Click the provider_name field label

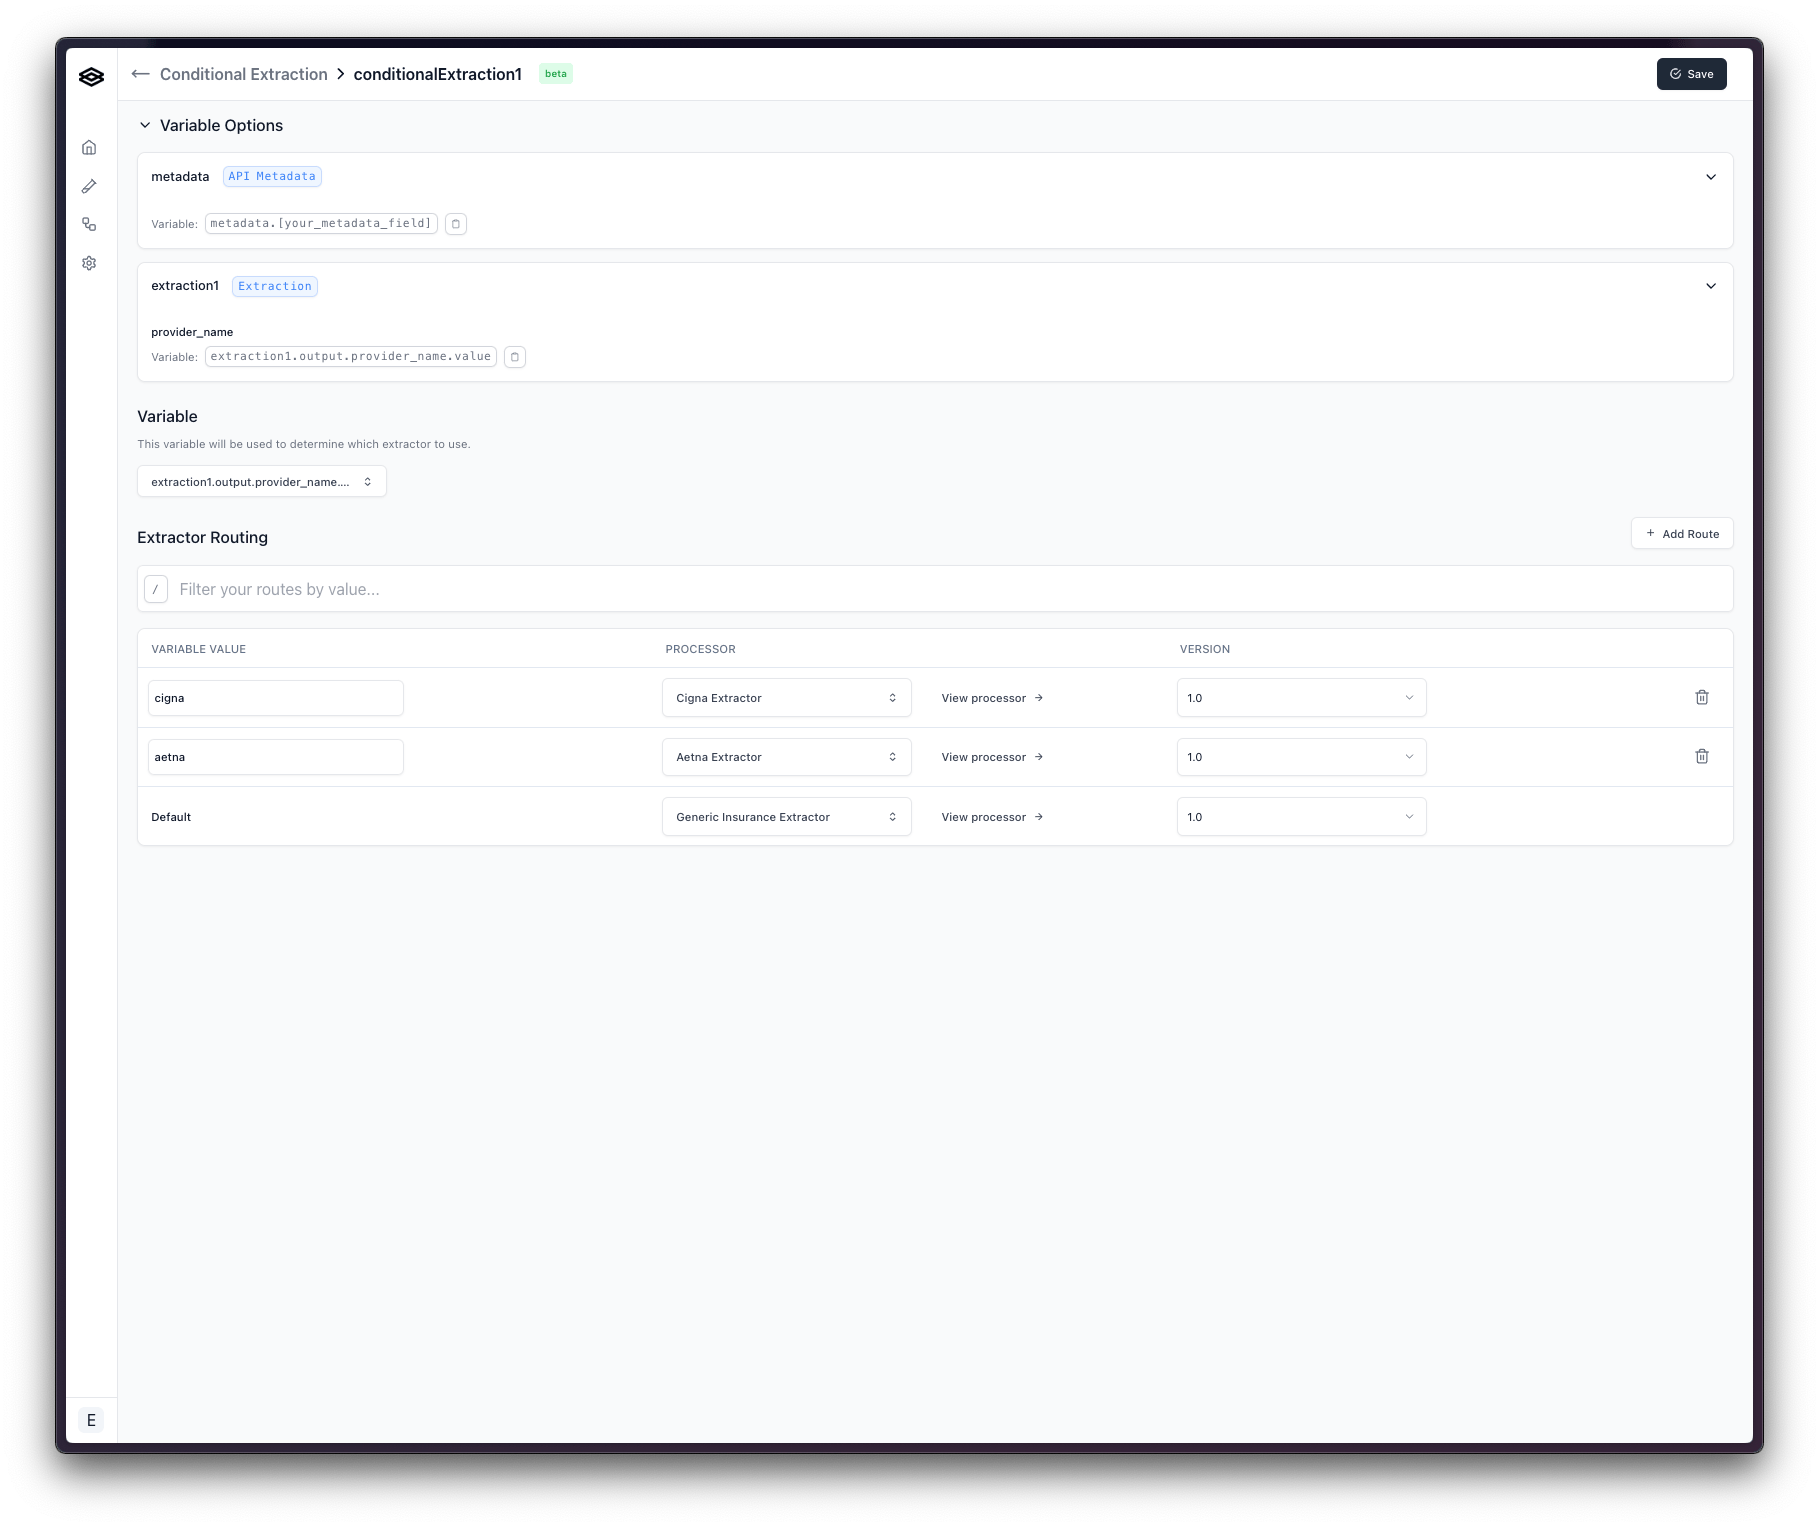coord(192,332)
